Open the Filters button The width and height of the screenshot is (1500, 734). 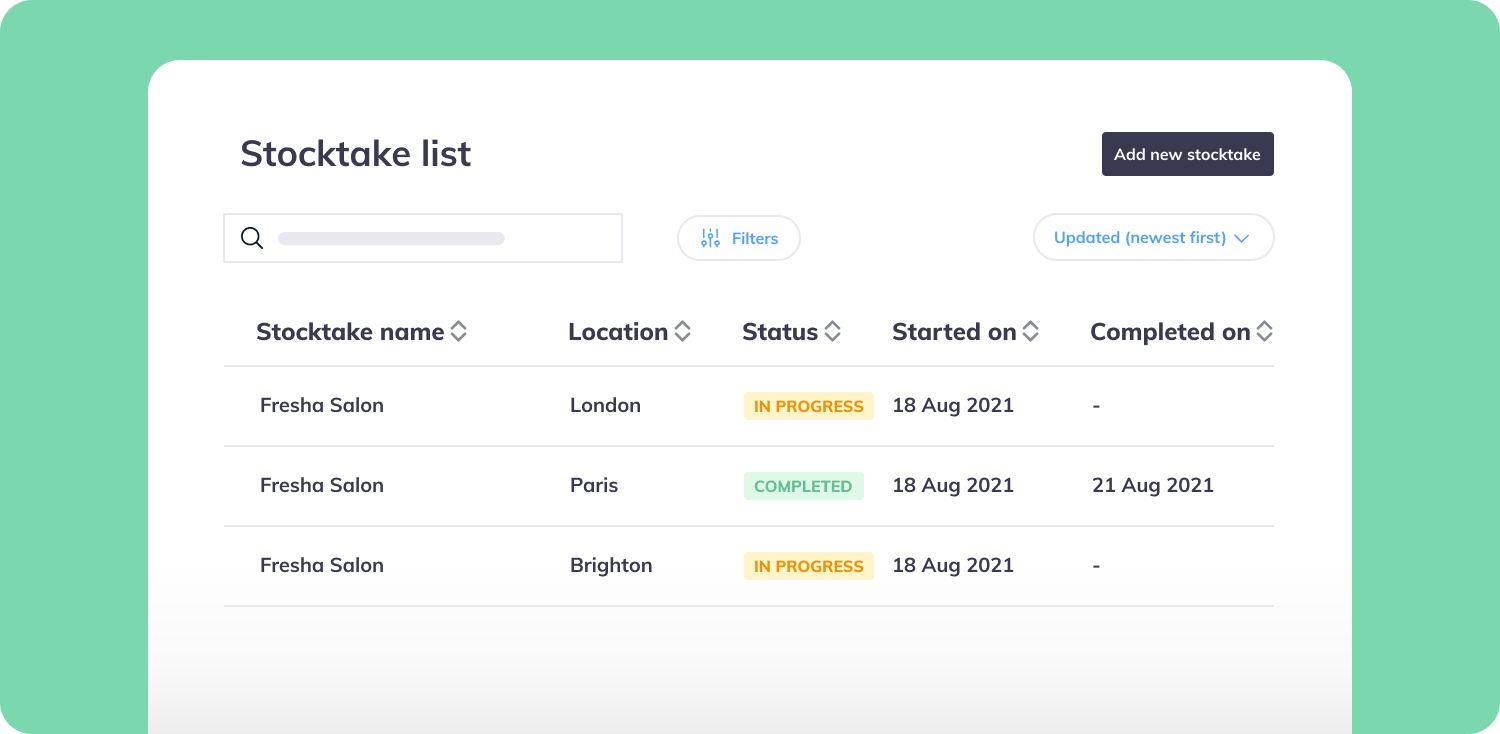click(739, 238)
